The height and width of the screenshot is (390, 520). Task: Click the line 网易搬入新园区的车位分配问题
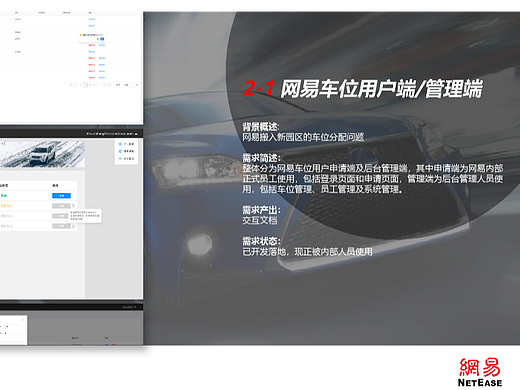(x=303, y=137)
